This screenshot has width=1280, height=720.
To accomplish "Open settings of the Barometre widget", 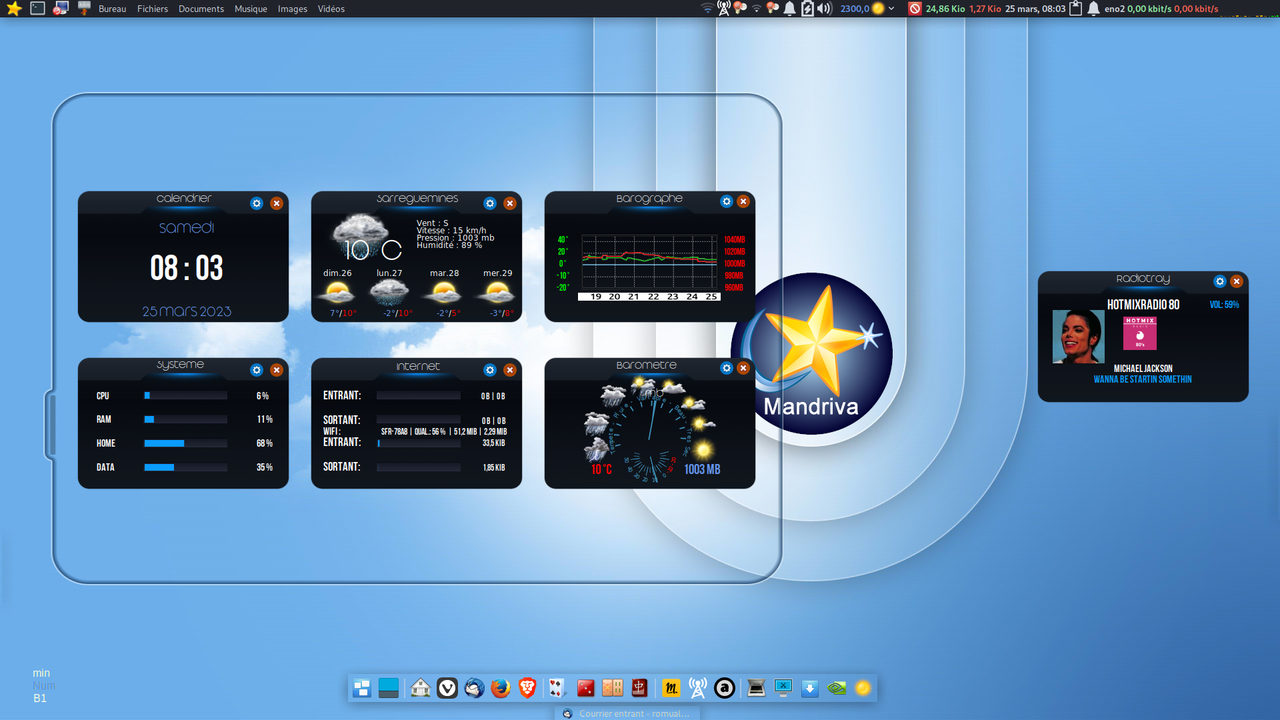I will (726, 368).
